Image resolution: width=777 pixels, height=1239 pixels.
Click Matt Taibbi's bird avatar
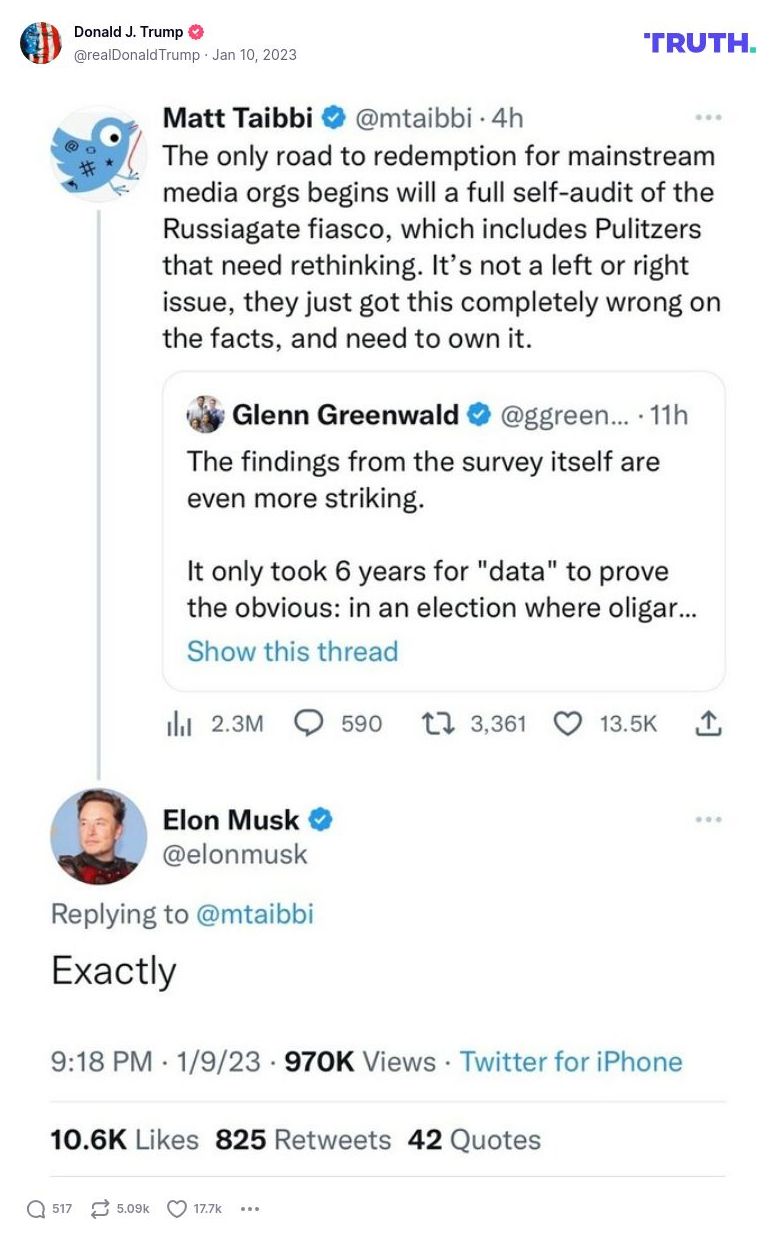(x=98, y=153)
